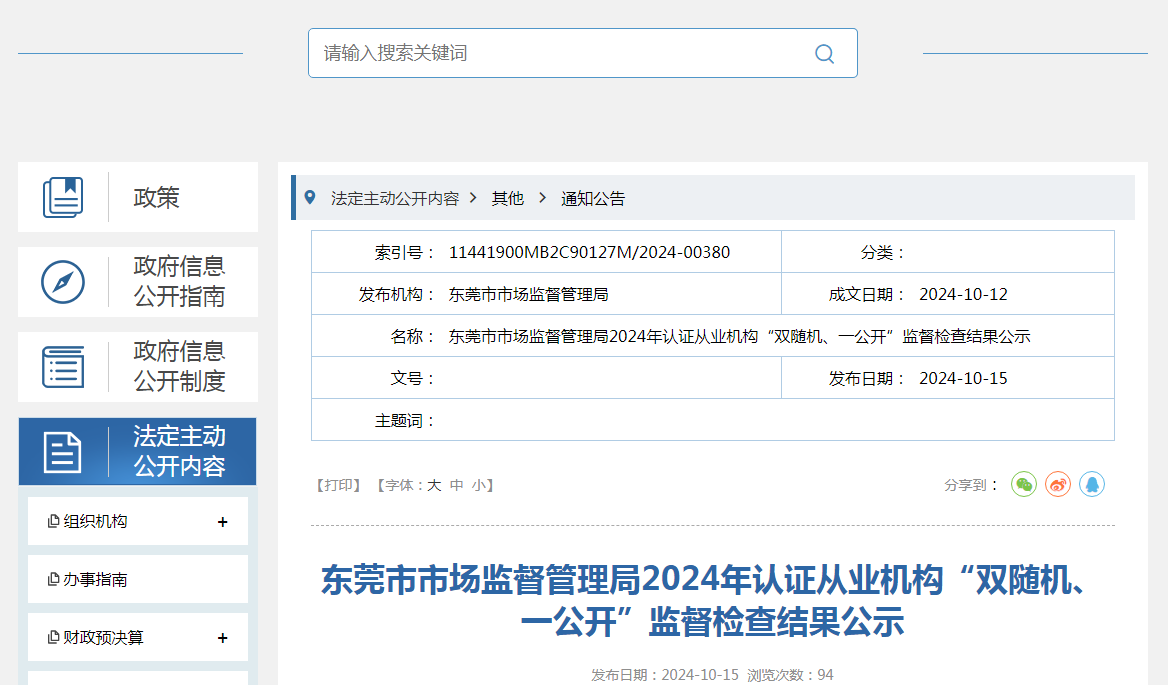The width and height of the screenshot is (1168, 685).
Task: Set font size to 小
Action: point(479,486)
